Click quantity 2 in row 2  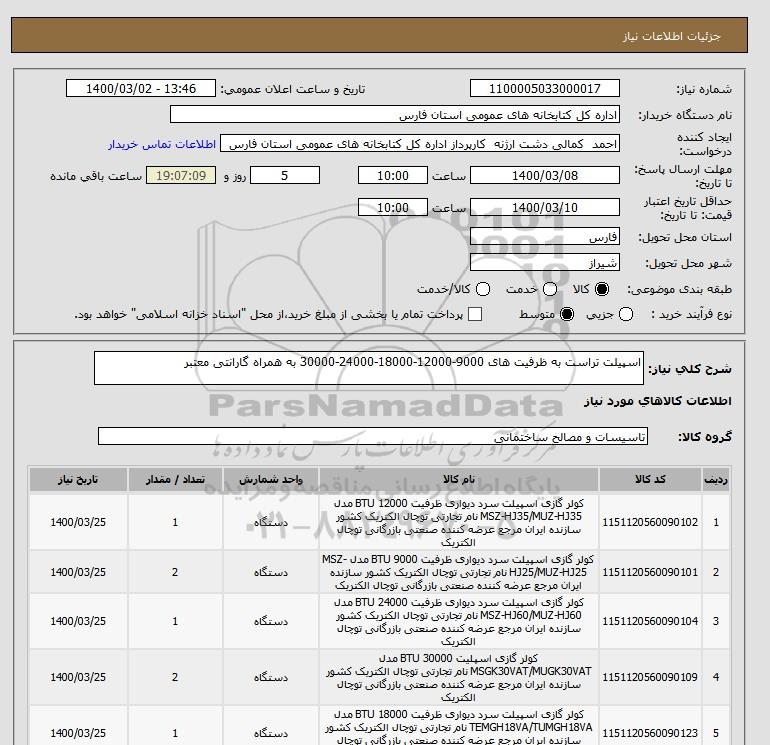[175, 573]
